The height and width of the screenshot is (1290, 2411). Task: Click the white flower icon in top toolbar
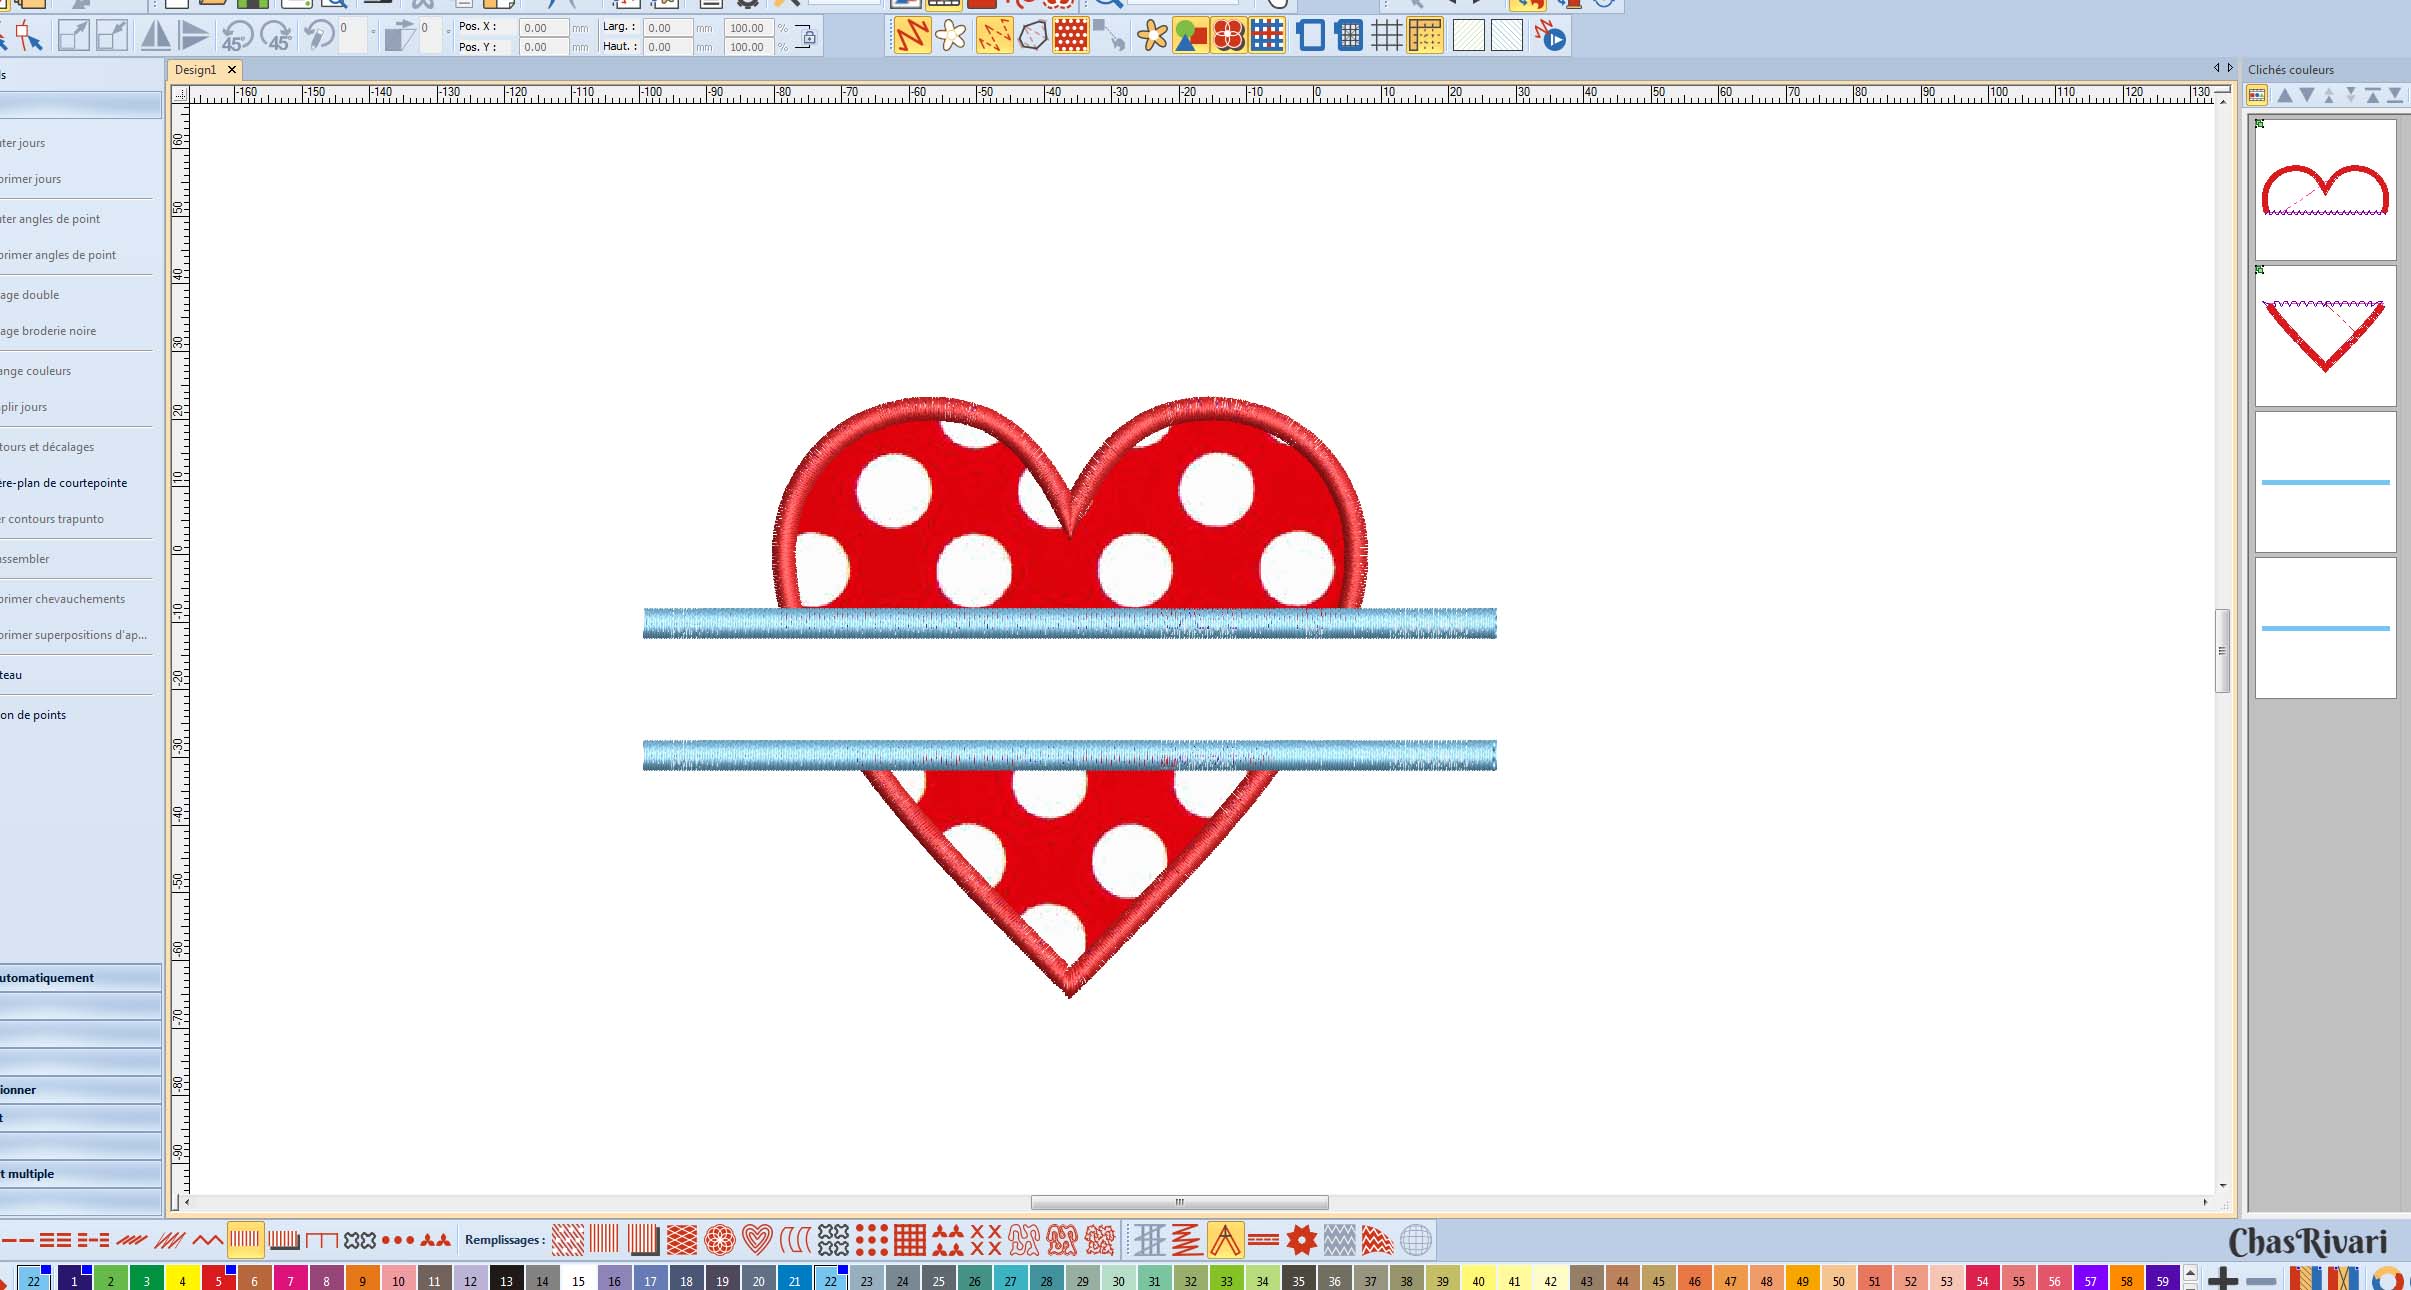point(951,36)
